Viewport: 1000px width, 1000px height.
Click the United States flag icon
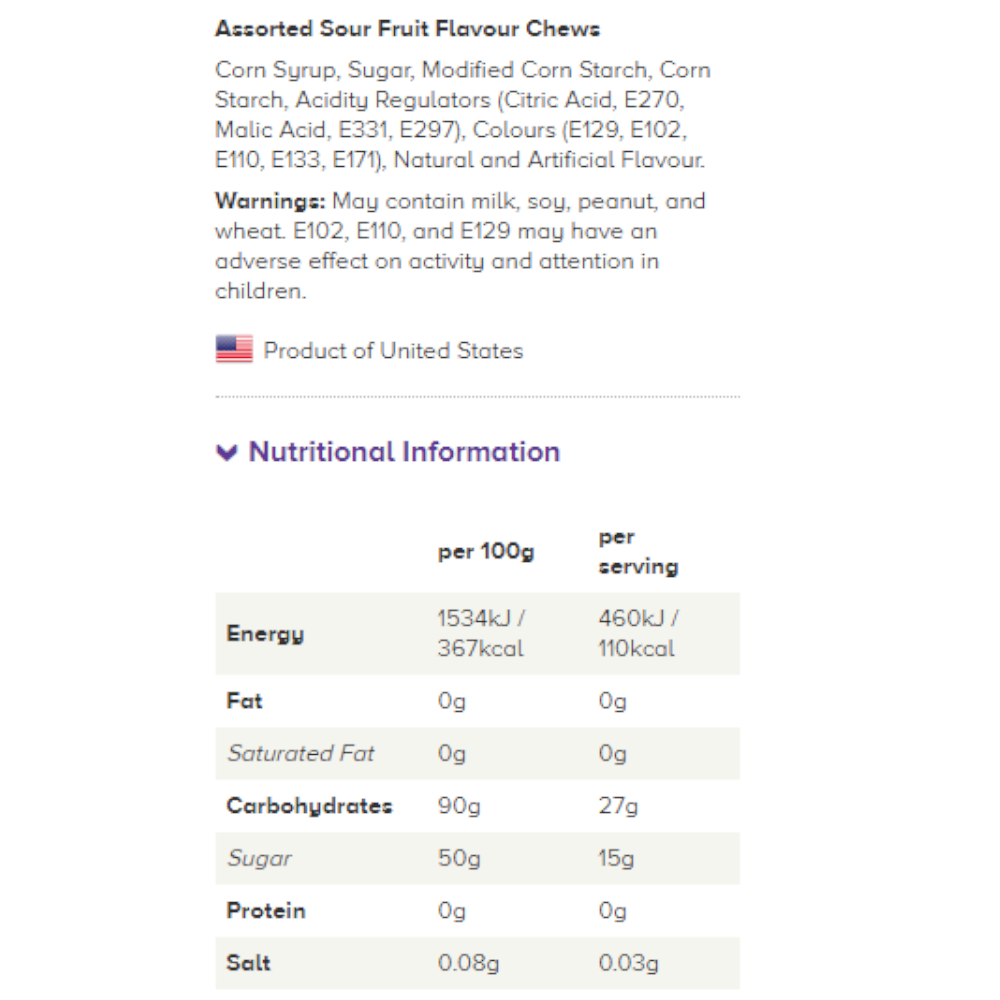[234, 350]
